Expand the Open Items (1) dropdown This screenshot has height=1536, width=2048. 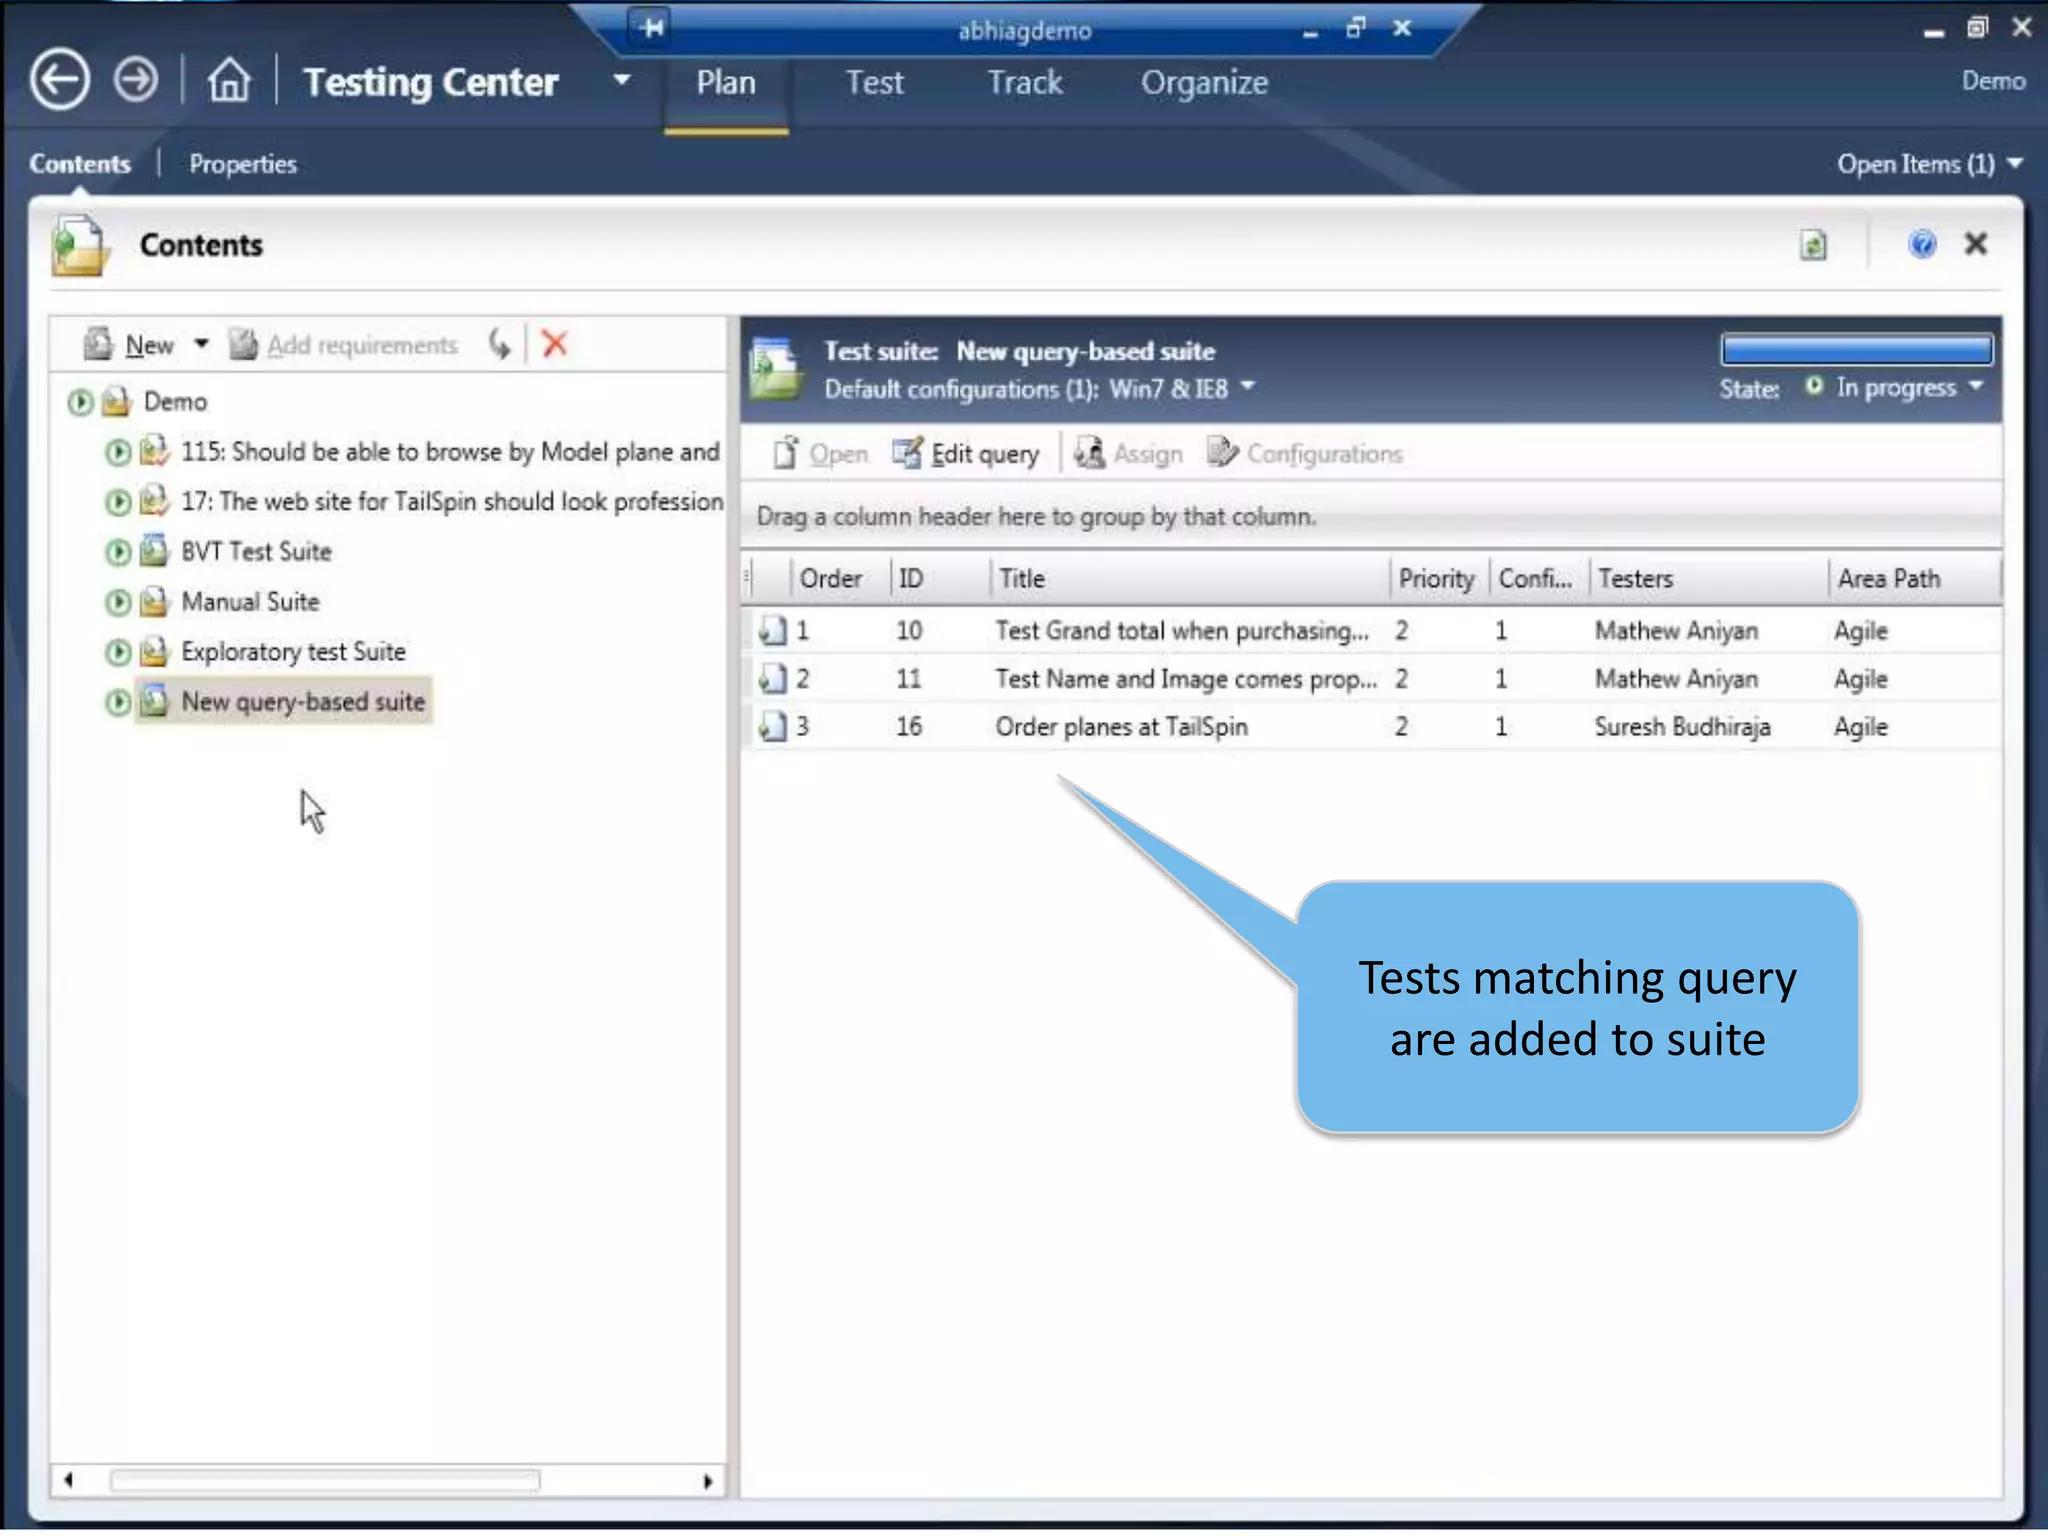click(x=1929, y=164)
